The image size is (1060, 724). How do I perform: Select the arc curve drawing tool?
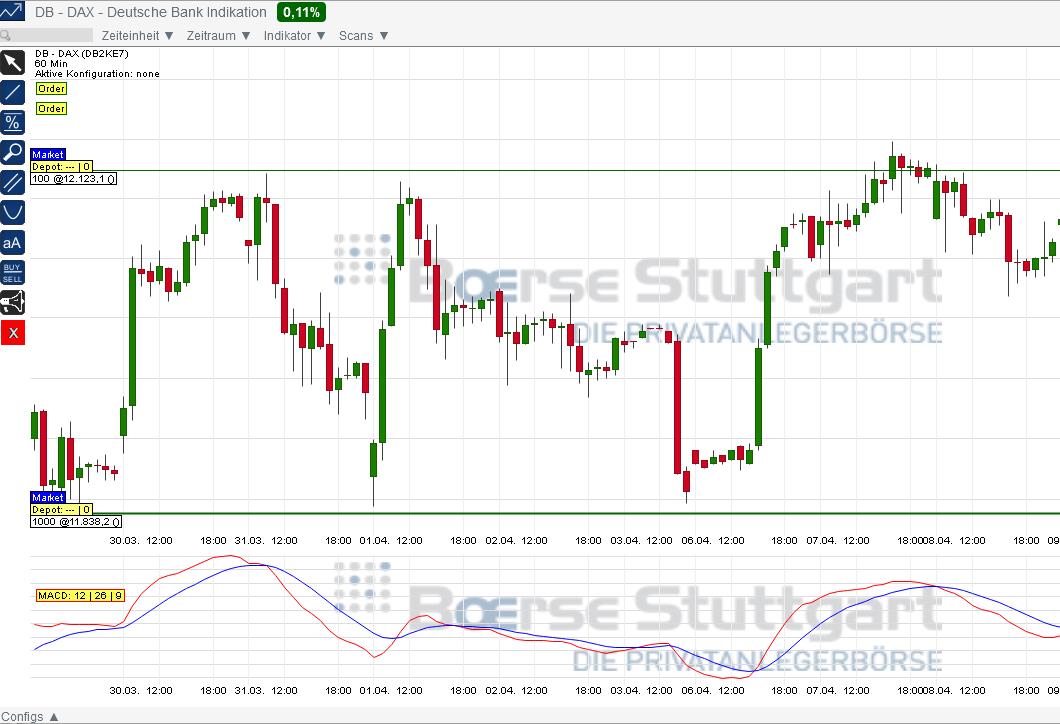pyautogui.click(x=12, y=212)
